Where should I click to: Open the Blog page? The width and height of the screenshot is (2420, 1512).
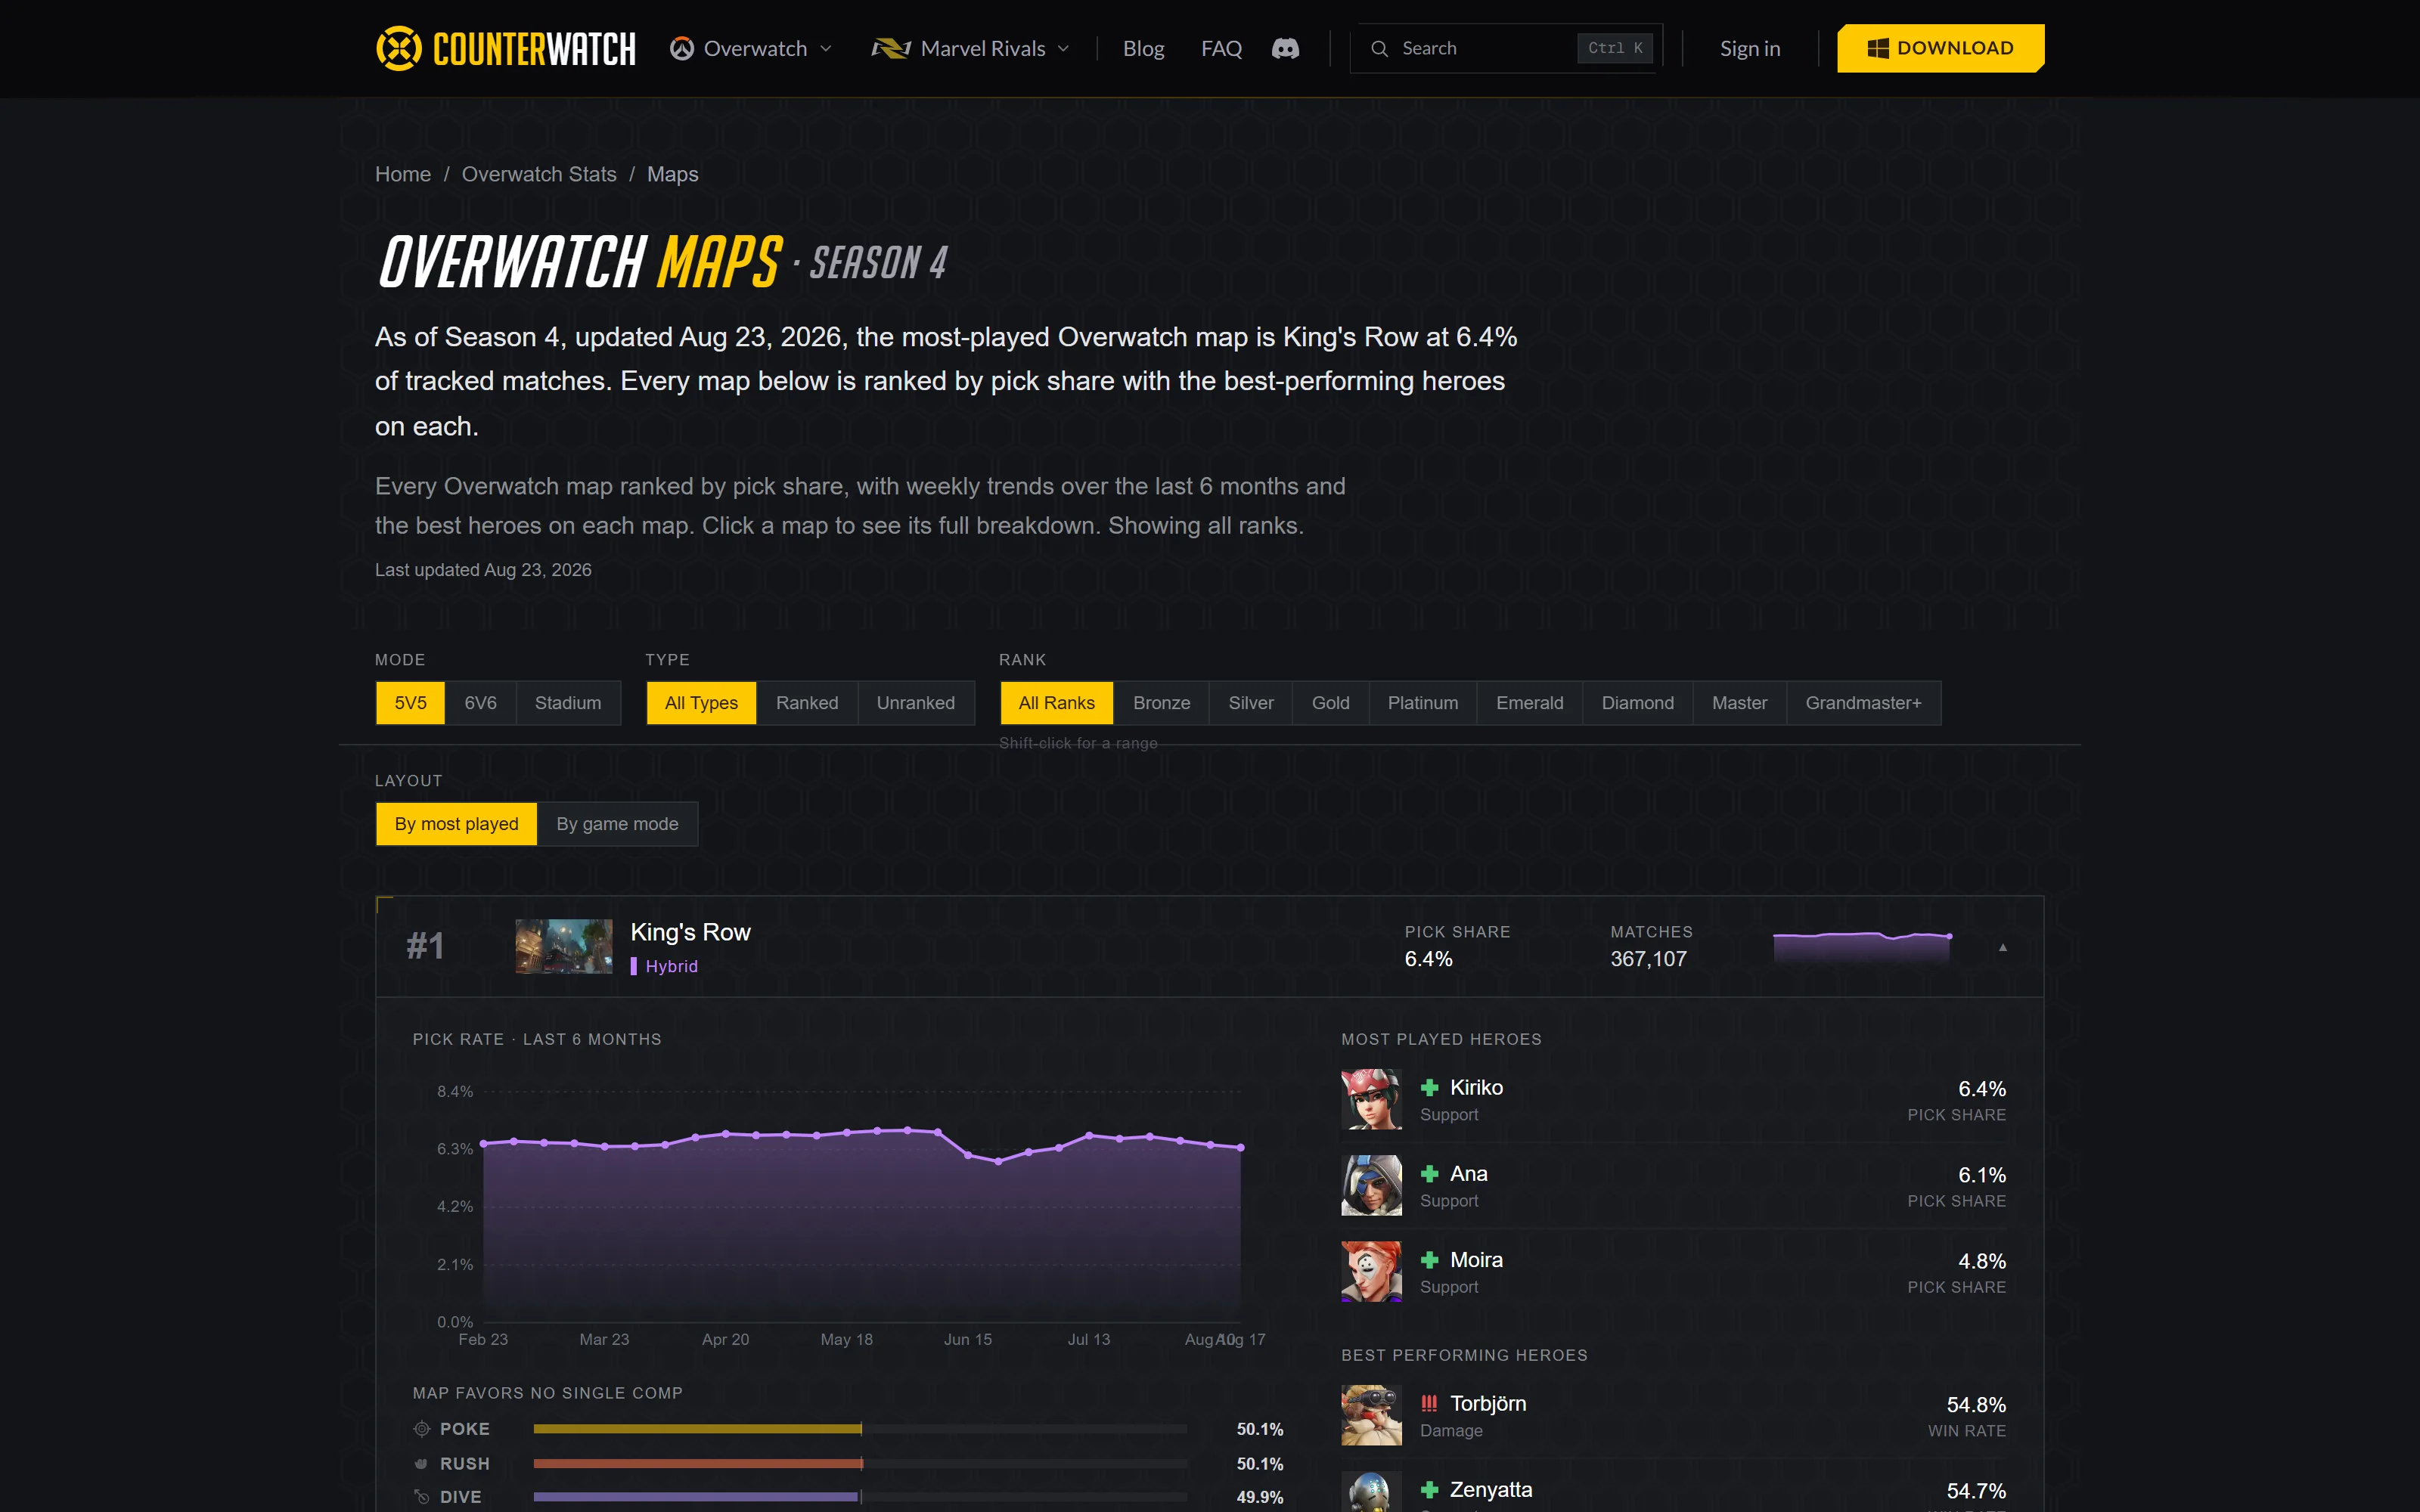(1143, 48)
